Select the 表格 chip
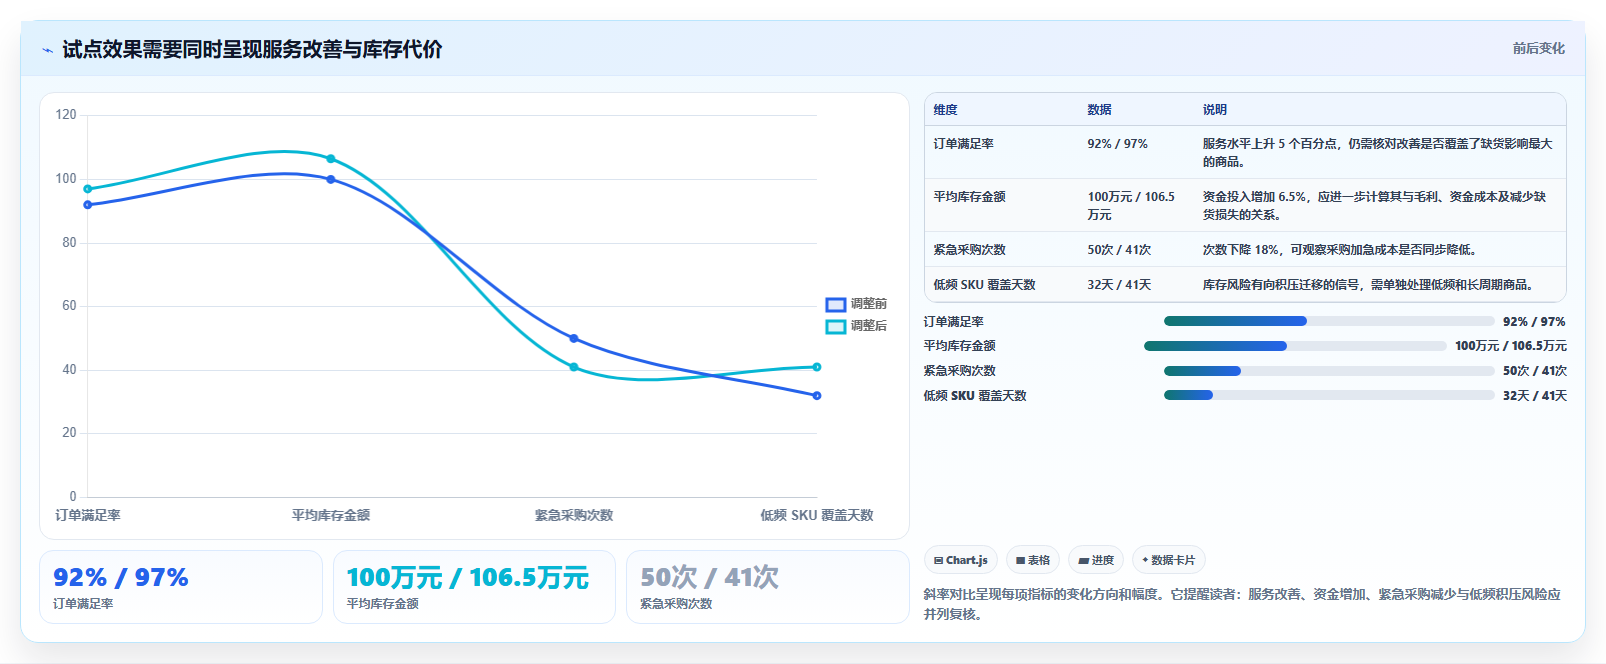Image resolution: width=1606 pixels, height=664 pixels. click(x=1033, y=560)
